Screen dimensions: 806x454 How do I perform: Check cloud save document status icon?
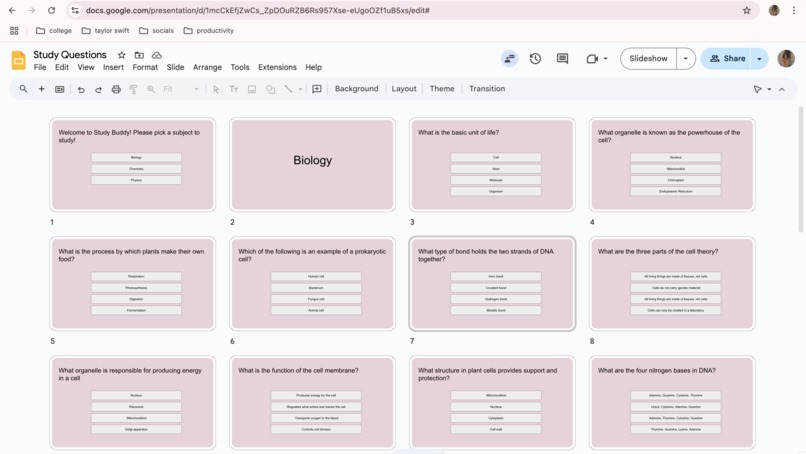pos(157,55)
